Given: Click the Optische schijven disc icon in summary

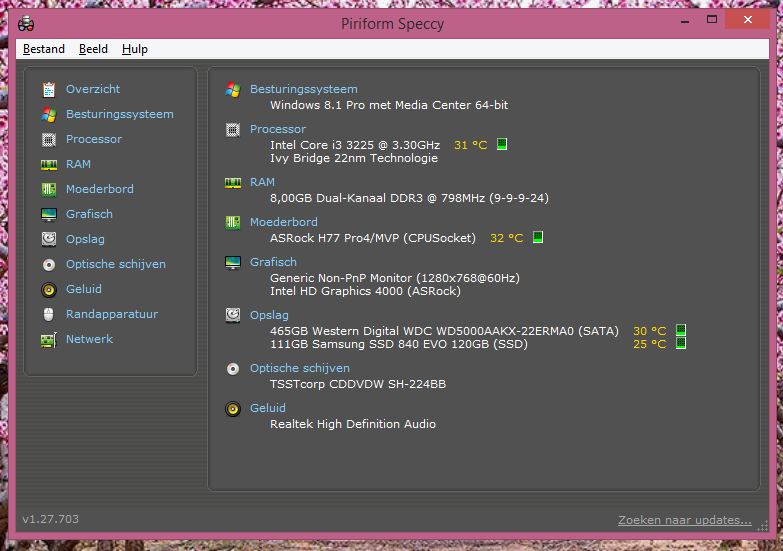Looking at the screenshot, I should [x=233, y=369].
